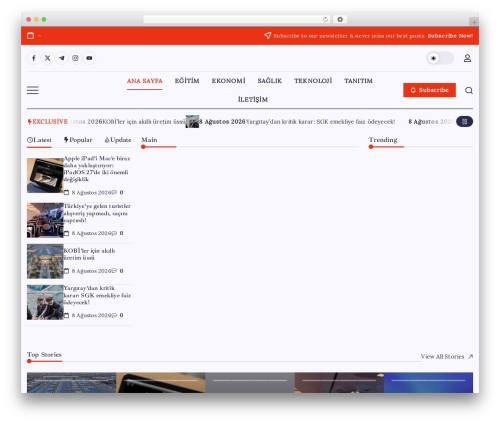Image resolution: width=500 pixels, height=423 pixels.
Task: Open the SAĞLIK menu
Action: pyautogui.click(x=270, y=81)
